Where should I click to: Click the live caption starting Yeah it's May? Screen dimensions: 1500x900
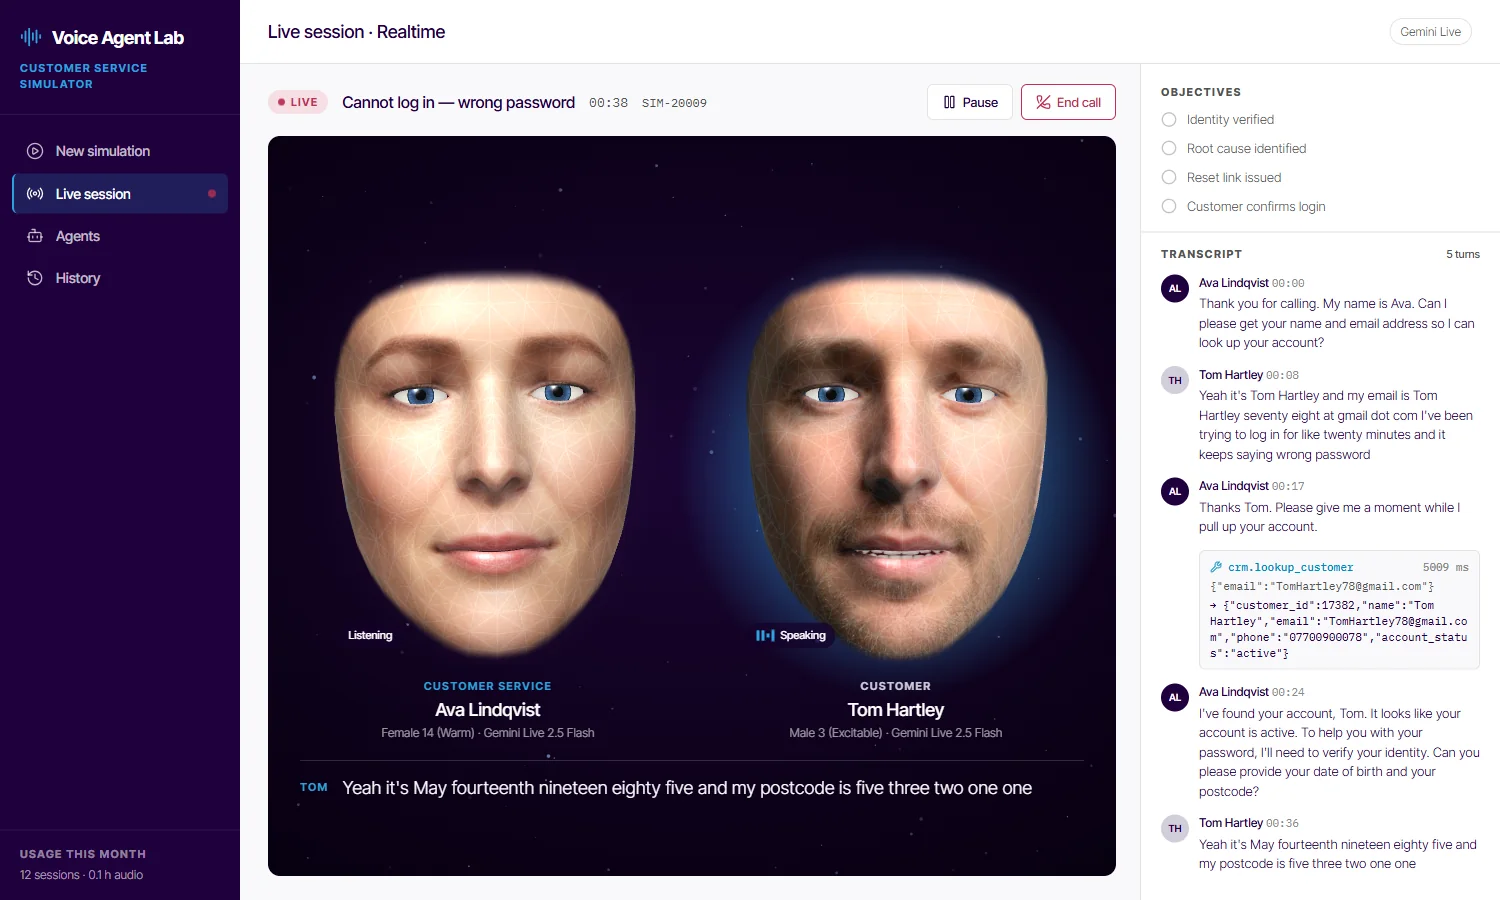point(687,788)
